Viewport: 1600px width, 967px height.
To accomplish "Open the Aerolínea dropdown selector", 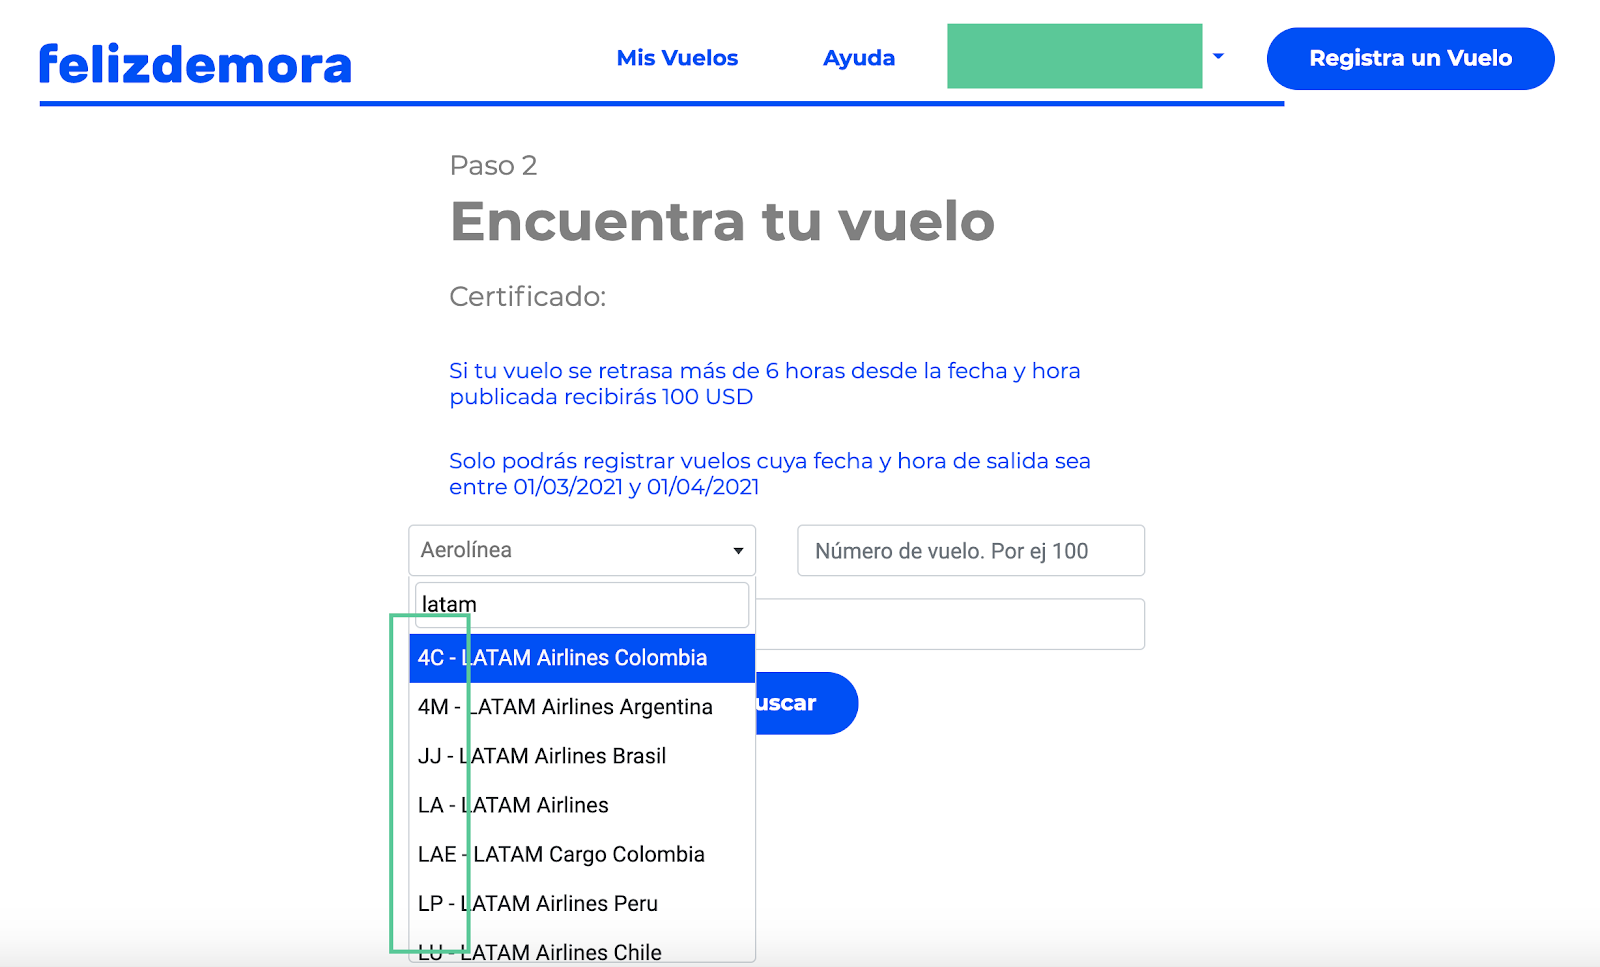I will (x=582, y=550).
